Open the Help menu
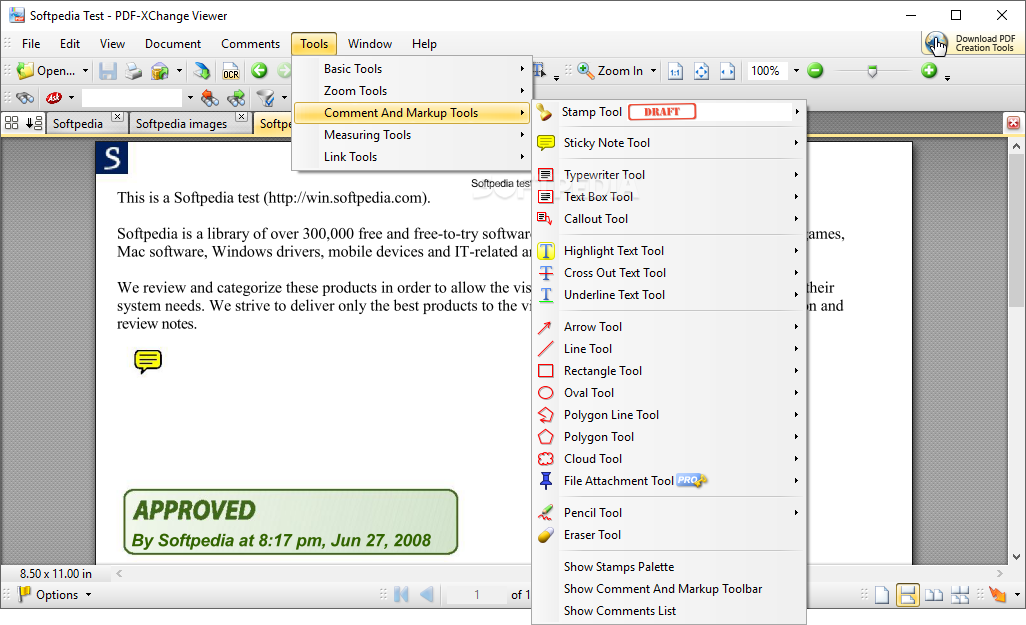The width and height of the screenshot is (1026, 625). [424, 44]
